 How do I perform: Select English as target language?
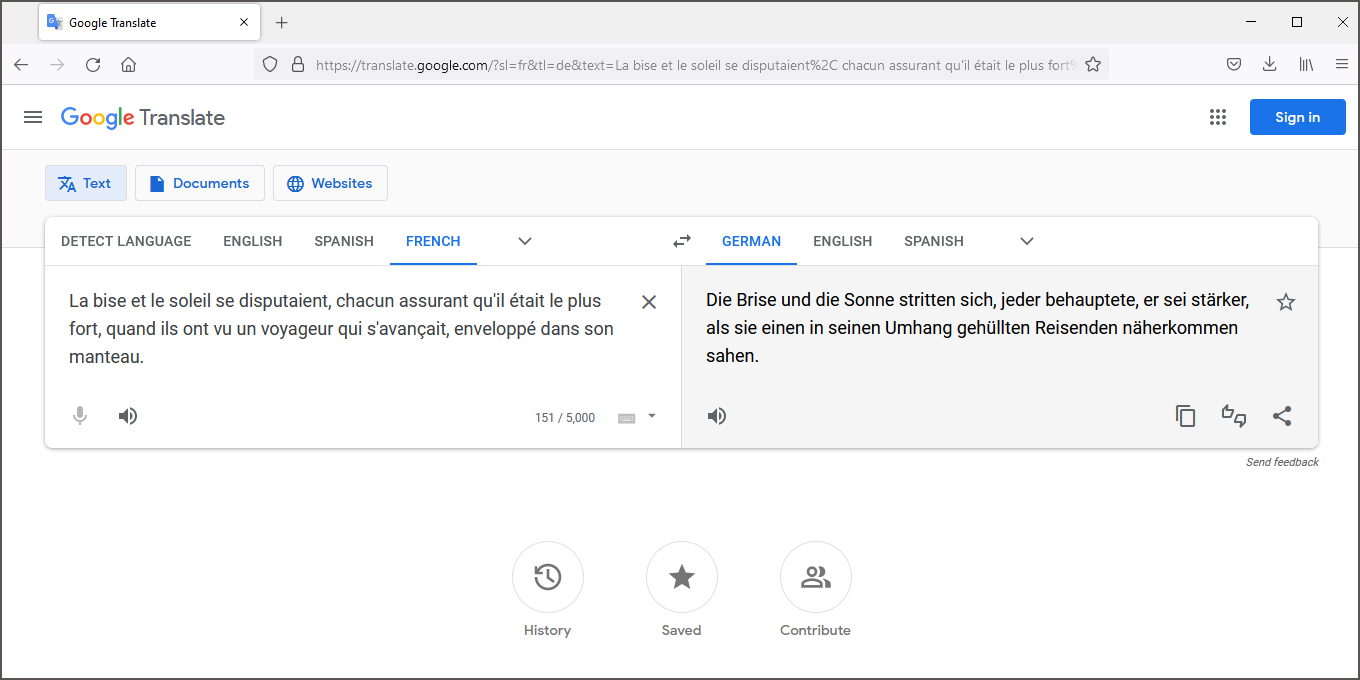pyautogui.click(x=843, y=241)
